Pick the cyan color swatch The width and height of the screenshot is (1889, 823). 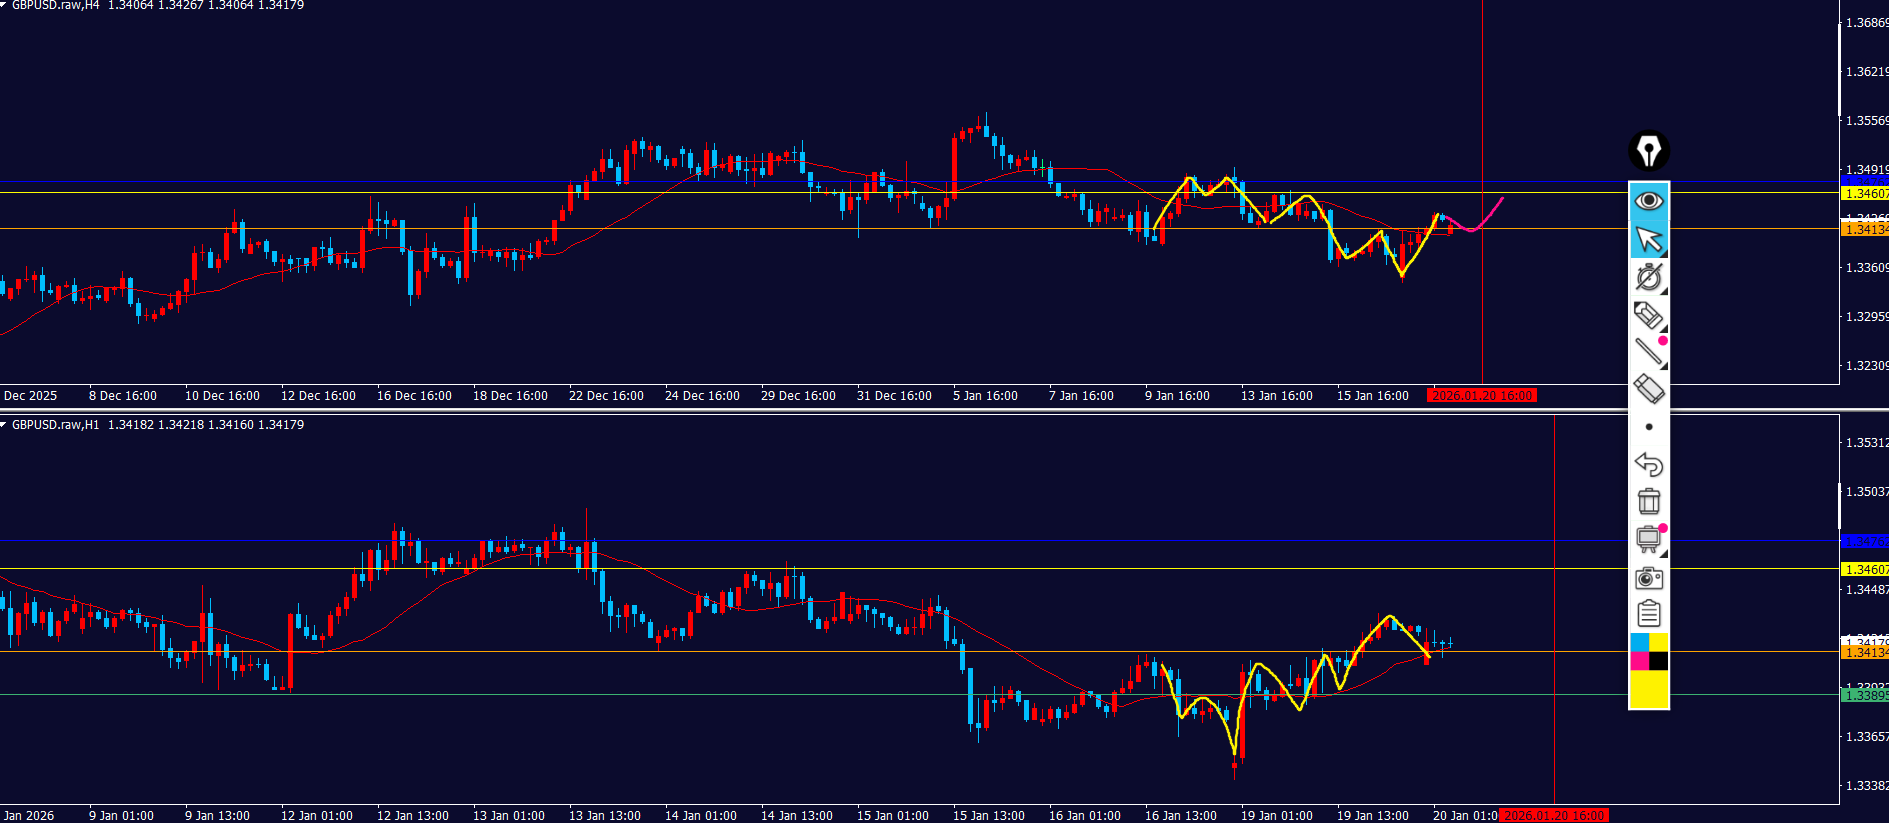(1639, 642)
